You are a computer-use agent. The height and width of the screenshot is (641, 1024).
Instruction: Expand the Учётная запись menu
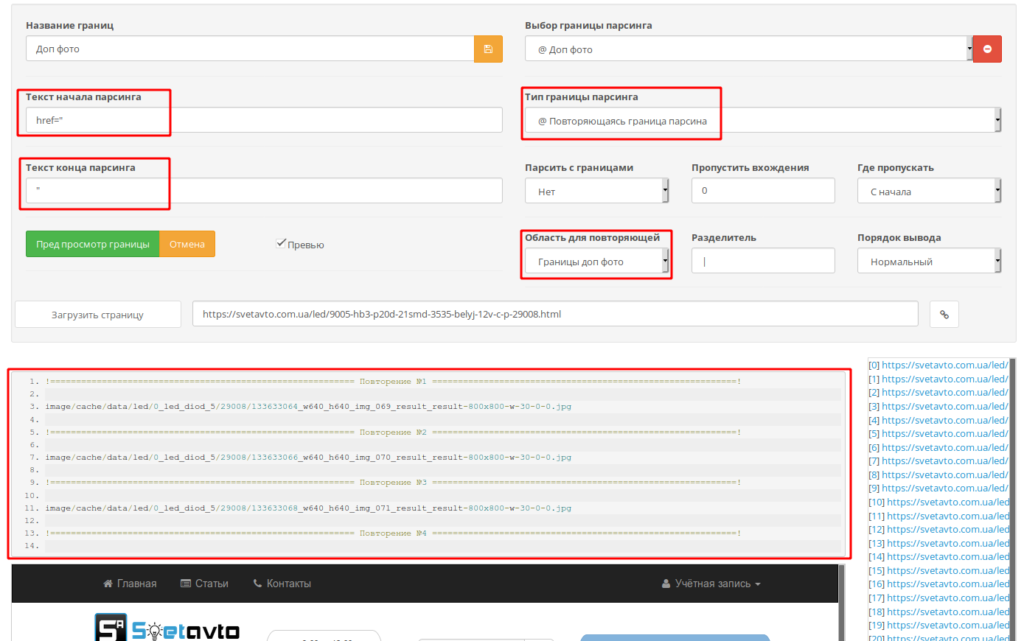[x=711, y=584]
